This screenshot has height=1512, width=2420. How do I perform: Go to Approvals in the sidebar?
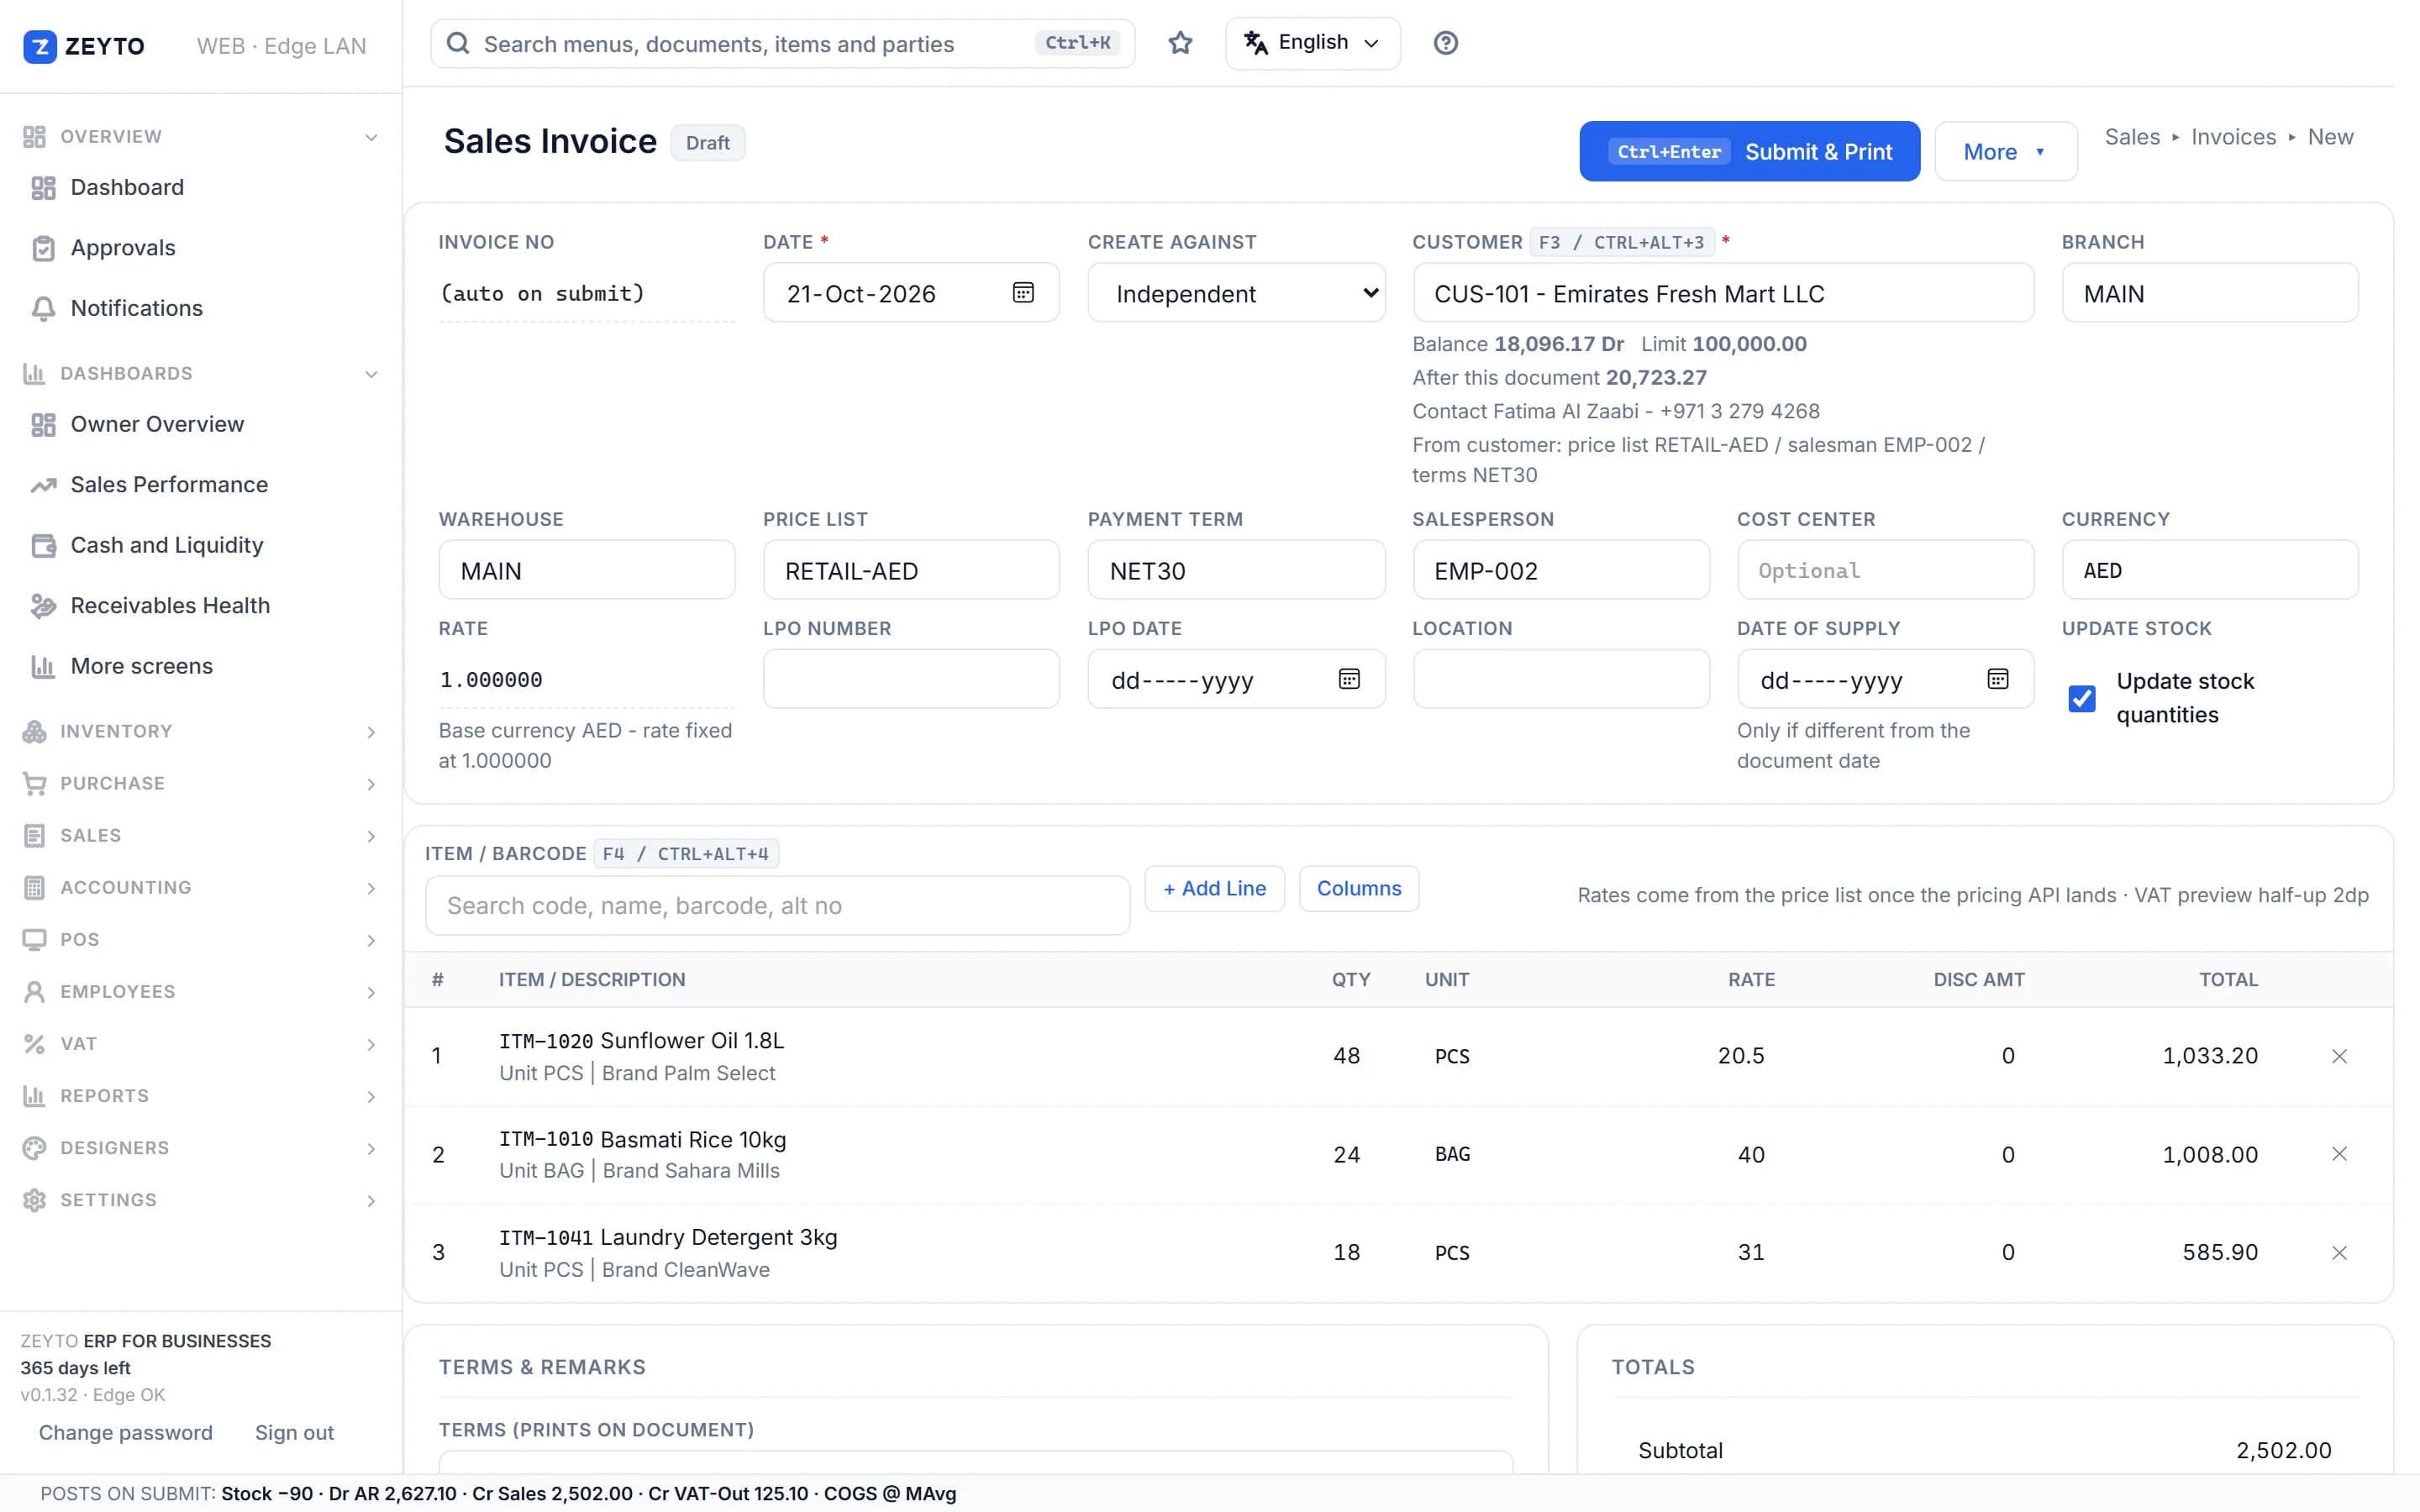[200, 248]
